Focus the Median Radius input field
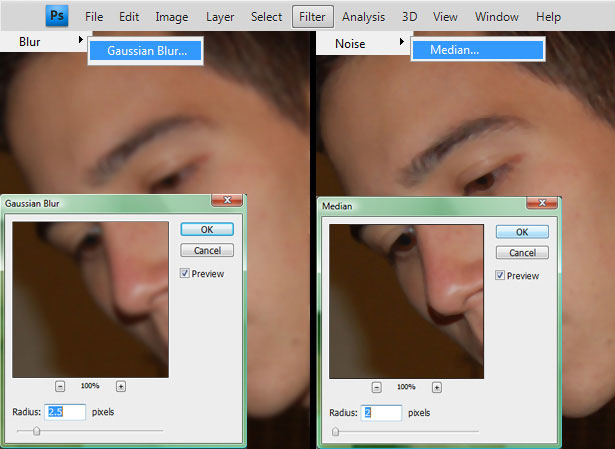Image resolution: width=615 pixels, height=449 pixels. pyautogui.click(x=381, y=413)
